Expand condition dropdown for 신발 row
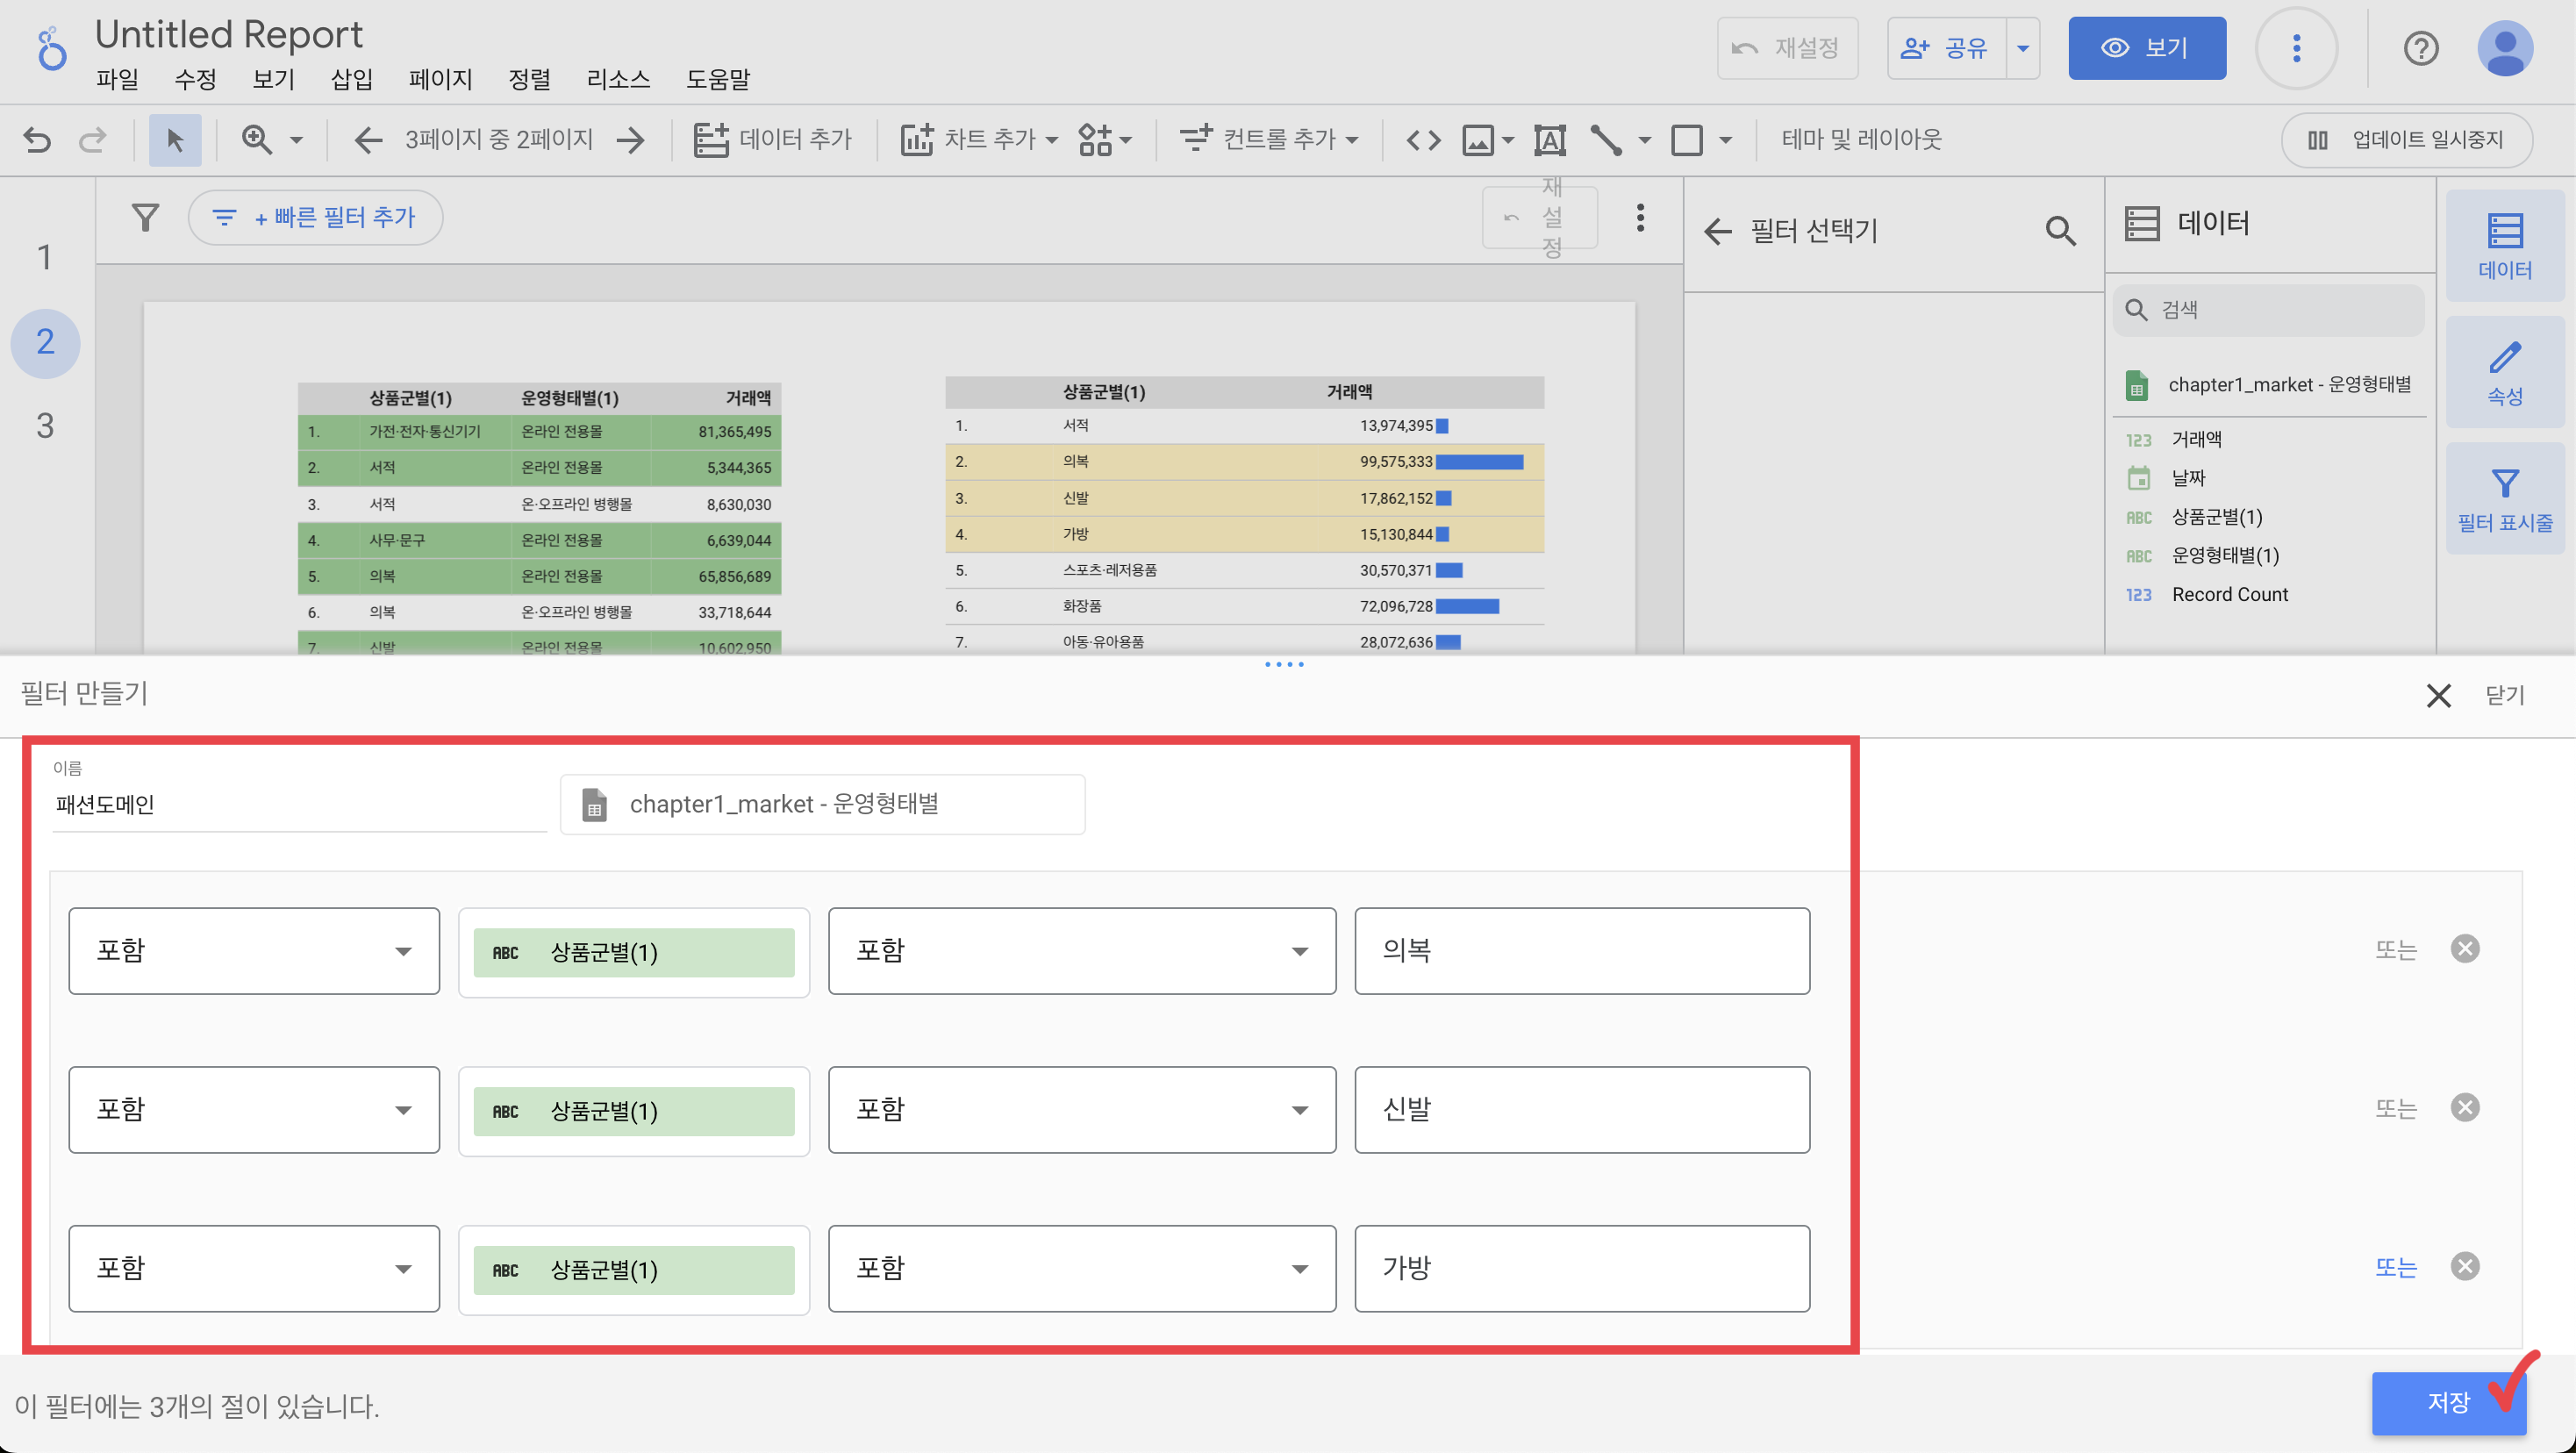This screenshot has height=1453, width=2576. tap(1081, 1109)
